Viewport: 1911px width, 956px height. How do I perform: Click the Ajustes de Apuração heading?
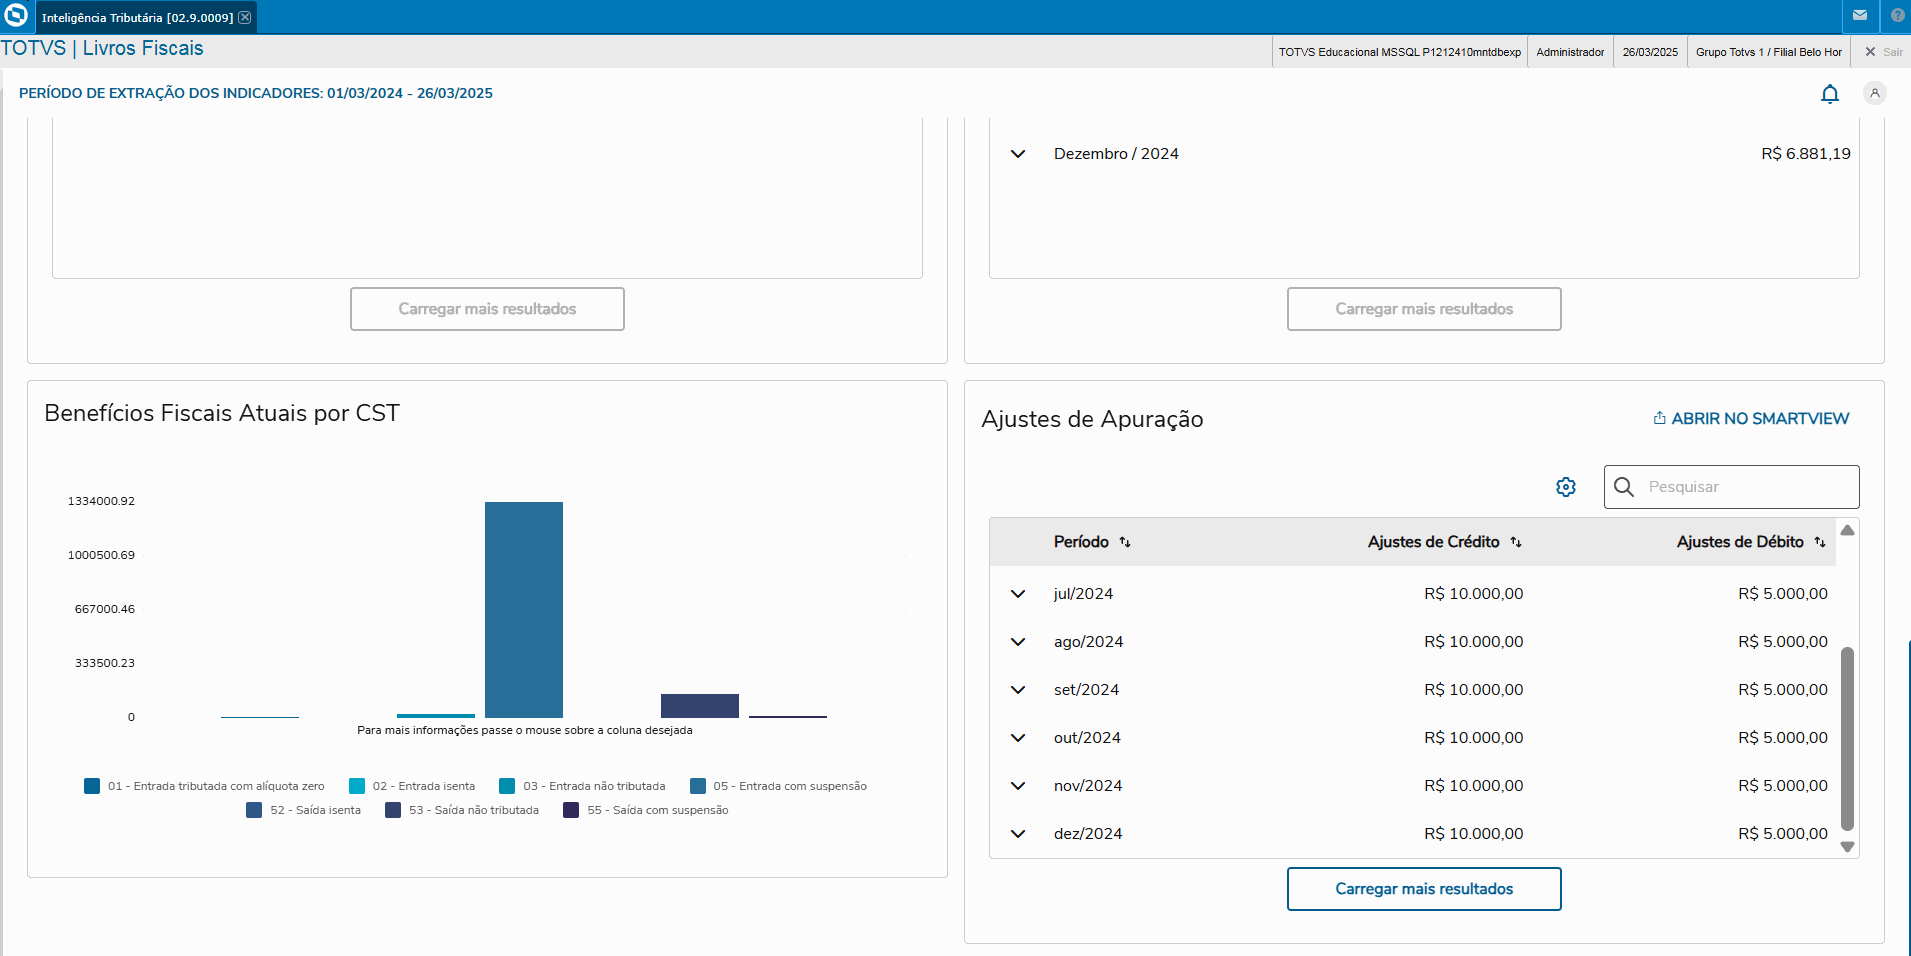pos(1092,419)
